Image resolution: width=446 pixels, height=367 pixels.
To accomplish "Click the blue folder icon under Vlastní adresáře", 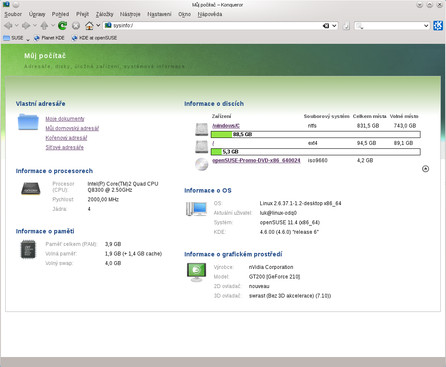I will [x=28, y=122].
